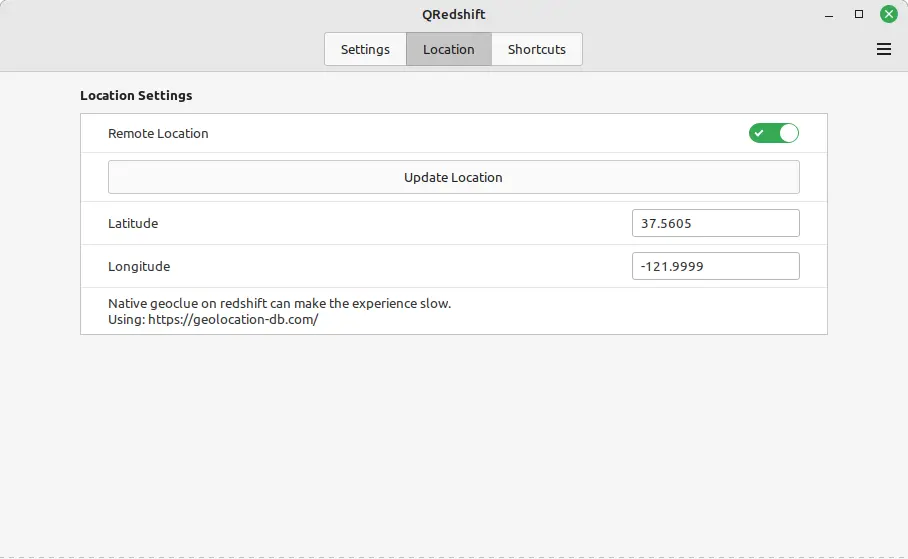The image size is (908, 559).
Task: Click the Longitude row label
Action: [139, 266]
